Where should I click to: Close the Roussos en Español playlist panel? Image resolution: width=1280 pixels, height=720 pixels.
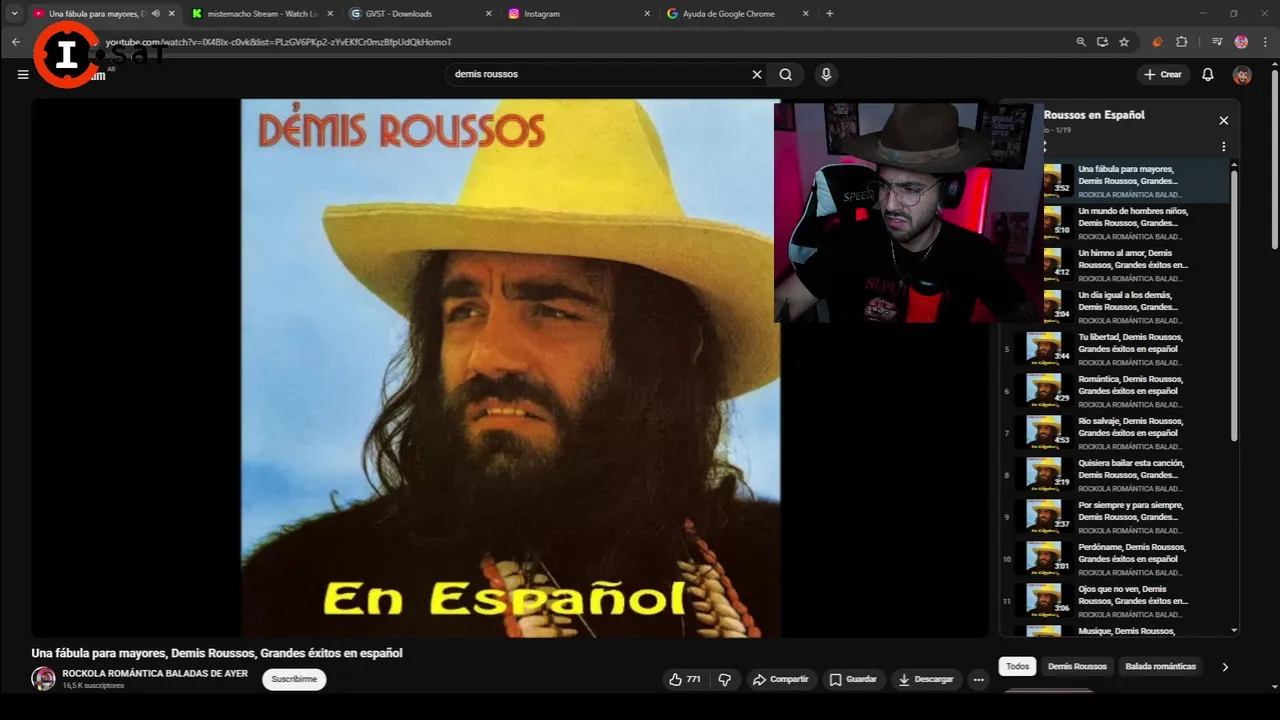pyautogui.click(x=1223, y=120)
